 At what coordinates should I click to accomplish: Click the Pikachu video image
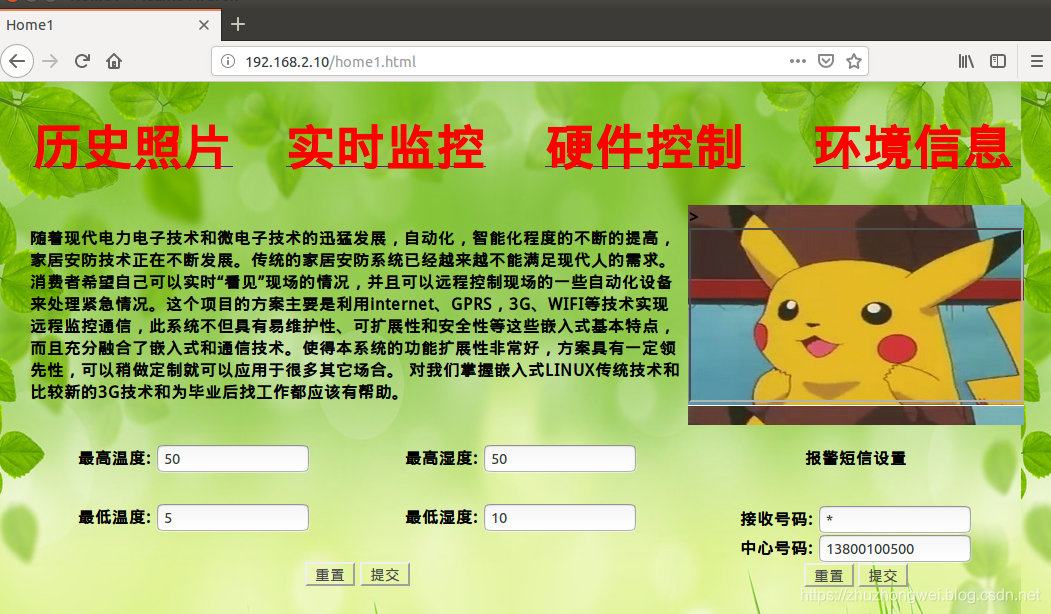point(856,315)
